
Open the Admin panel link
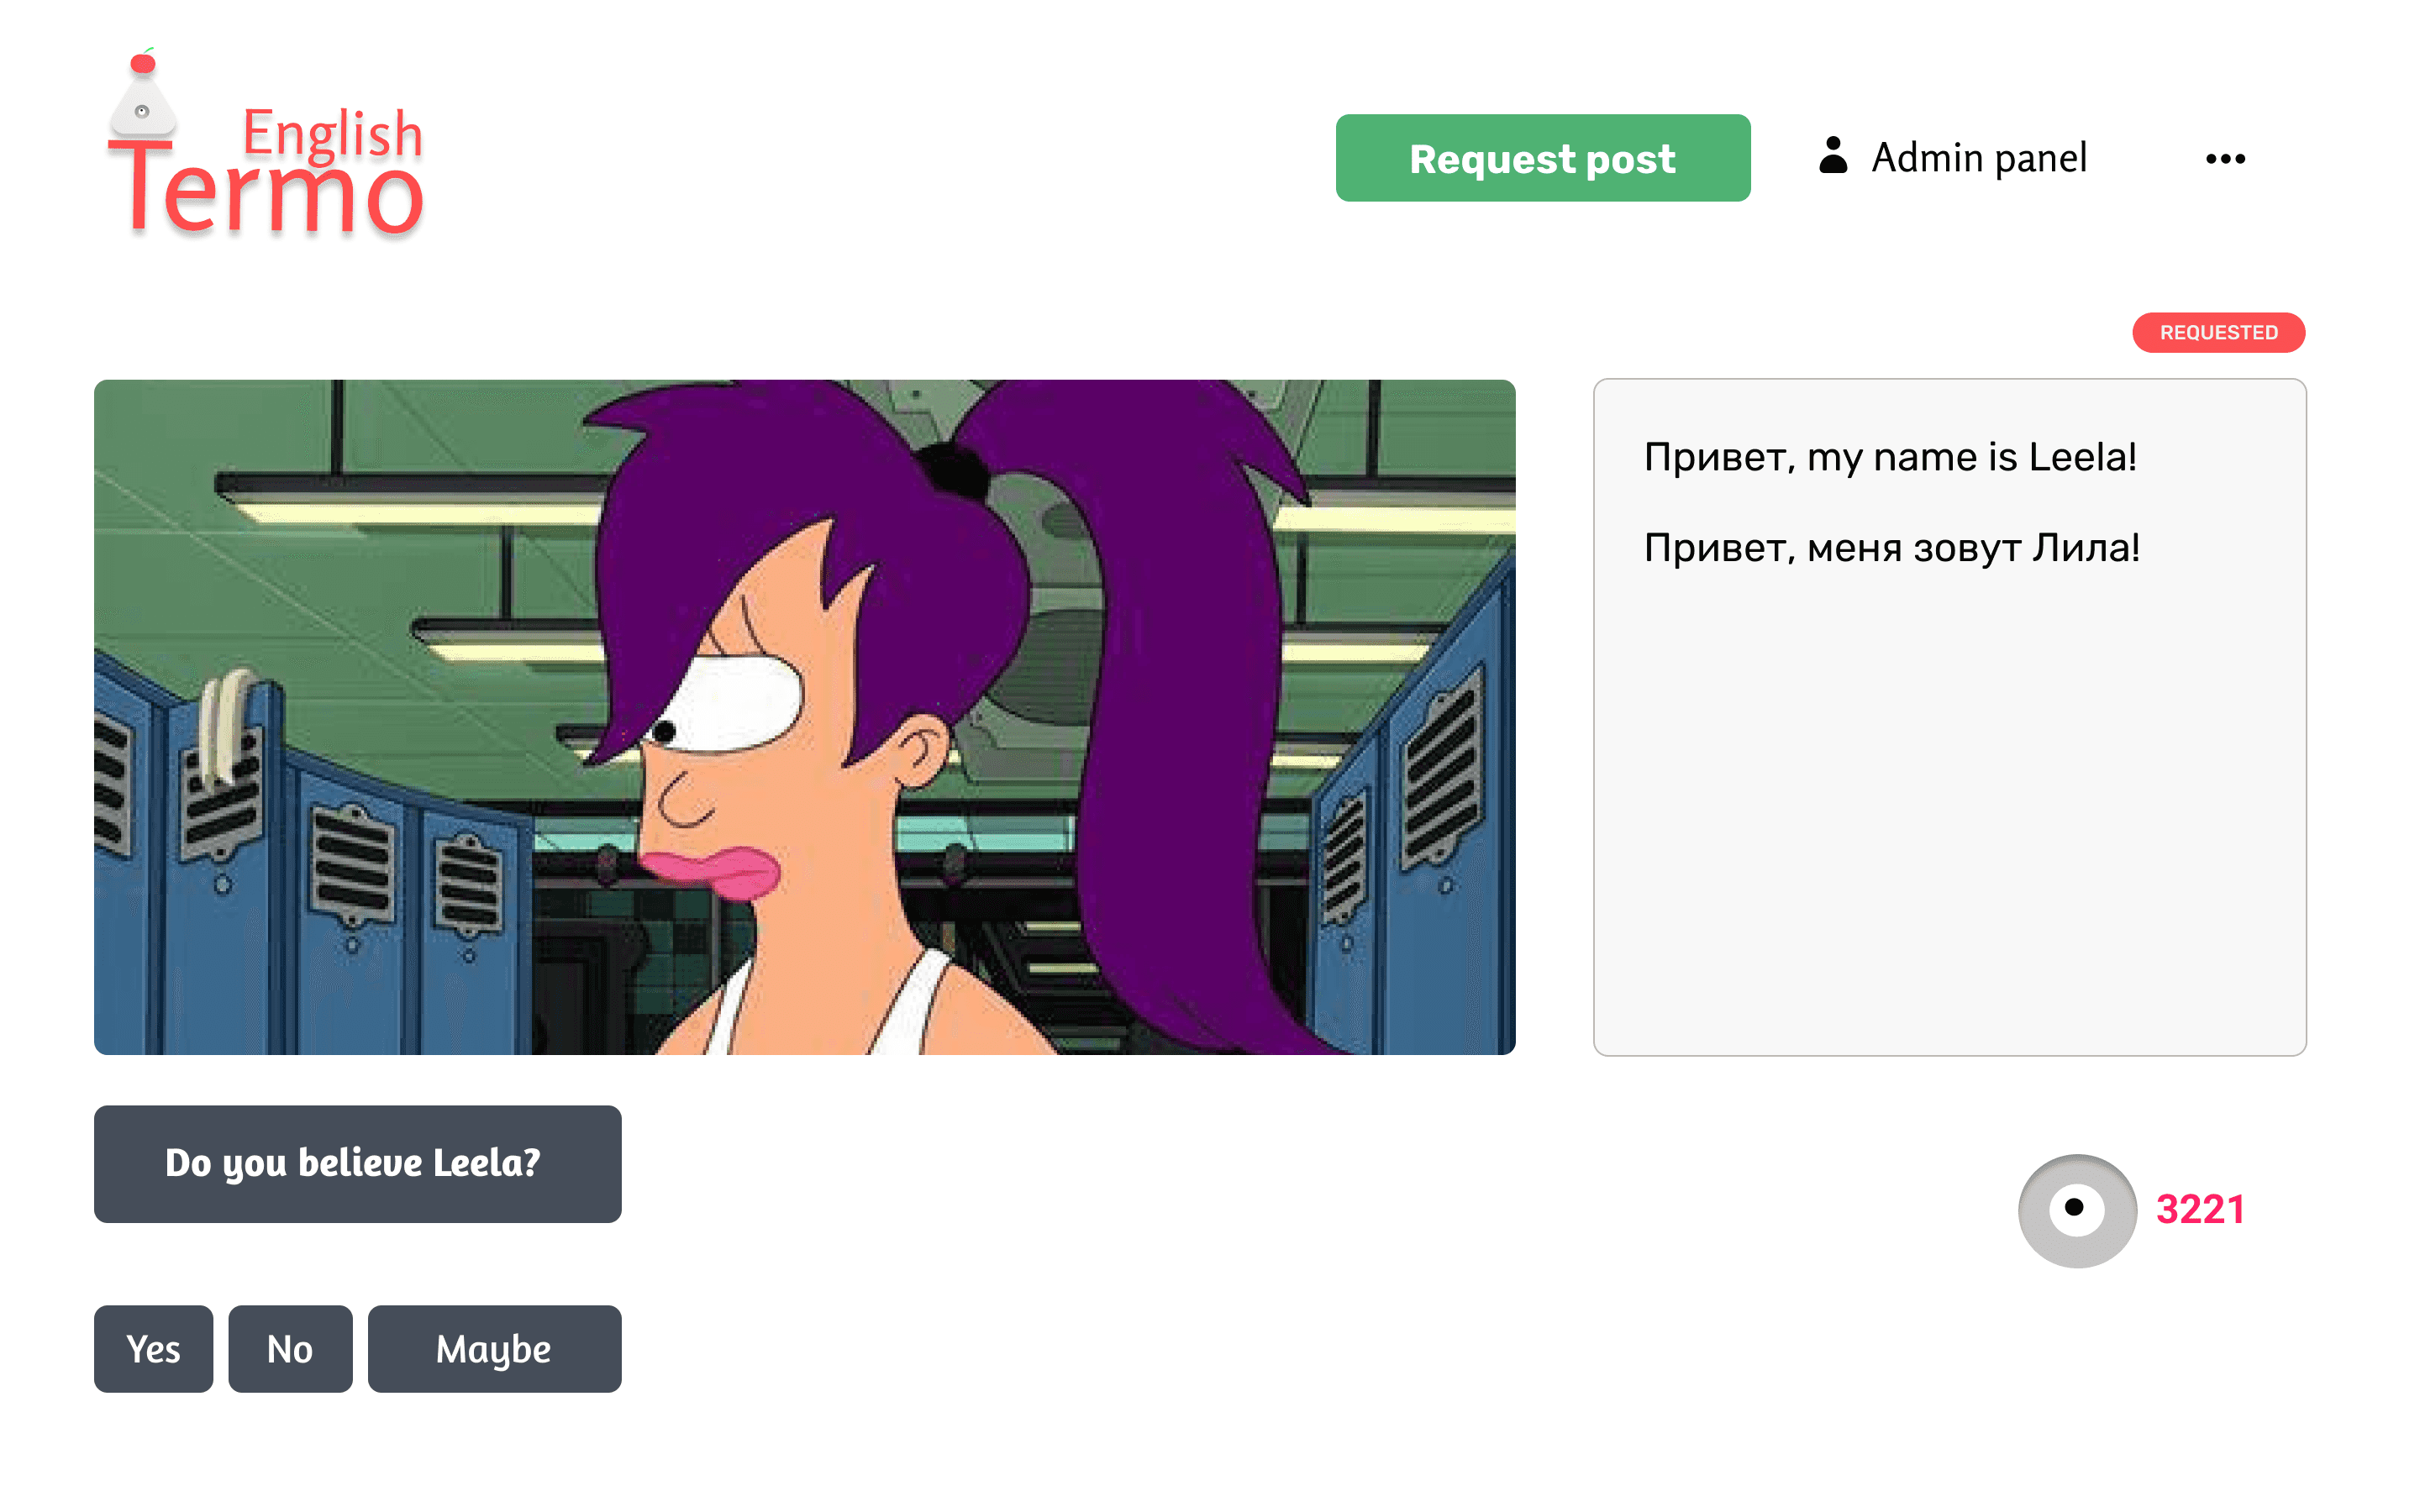click(1978, 158)
